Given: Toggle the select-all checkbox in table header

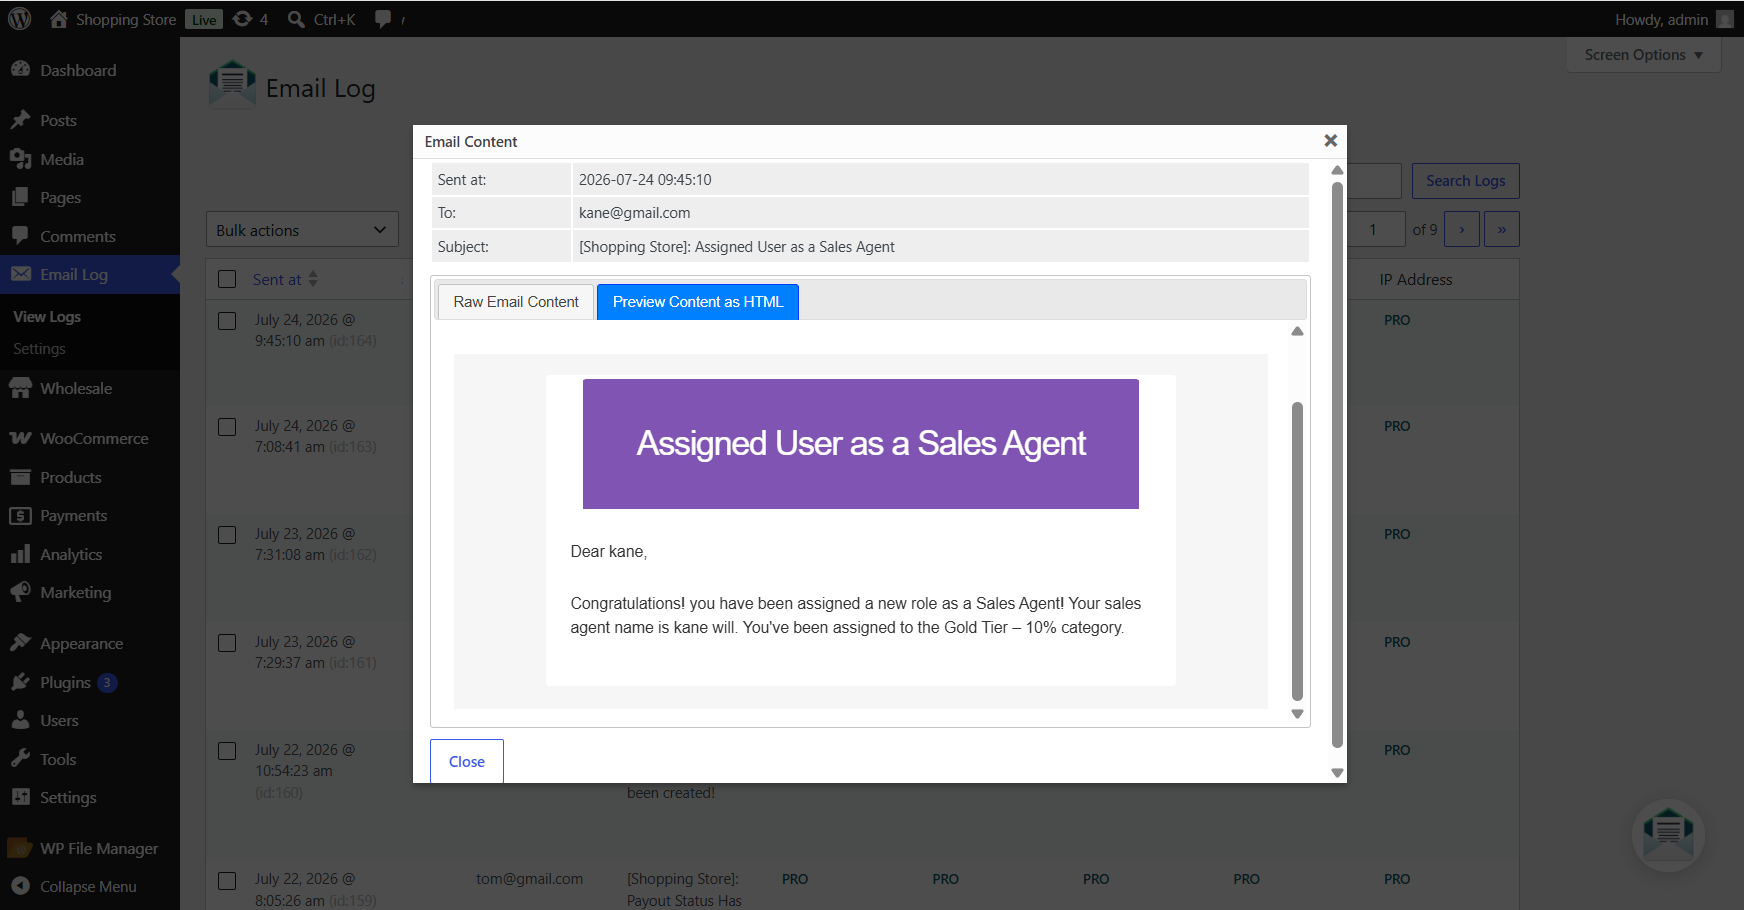Looking at the screenshot, I should pos(227,279).
